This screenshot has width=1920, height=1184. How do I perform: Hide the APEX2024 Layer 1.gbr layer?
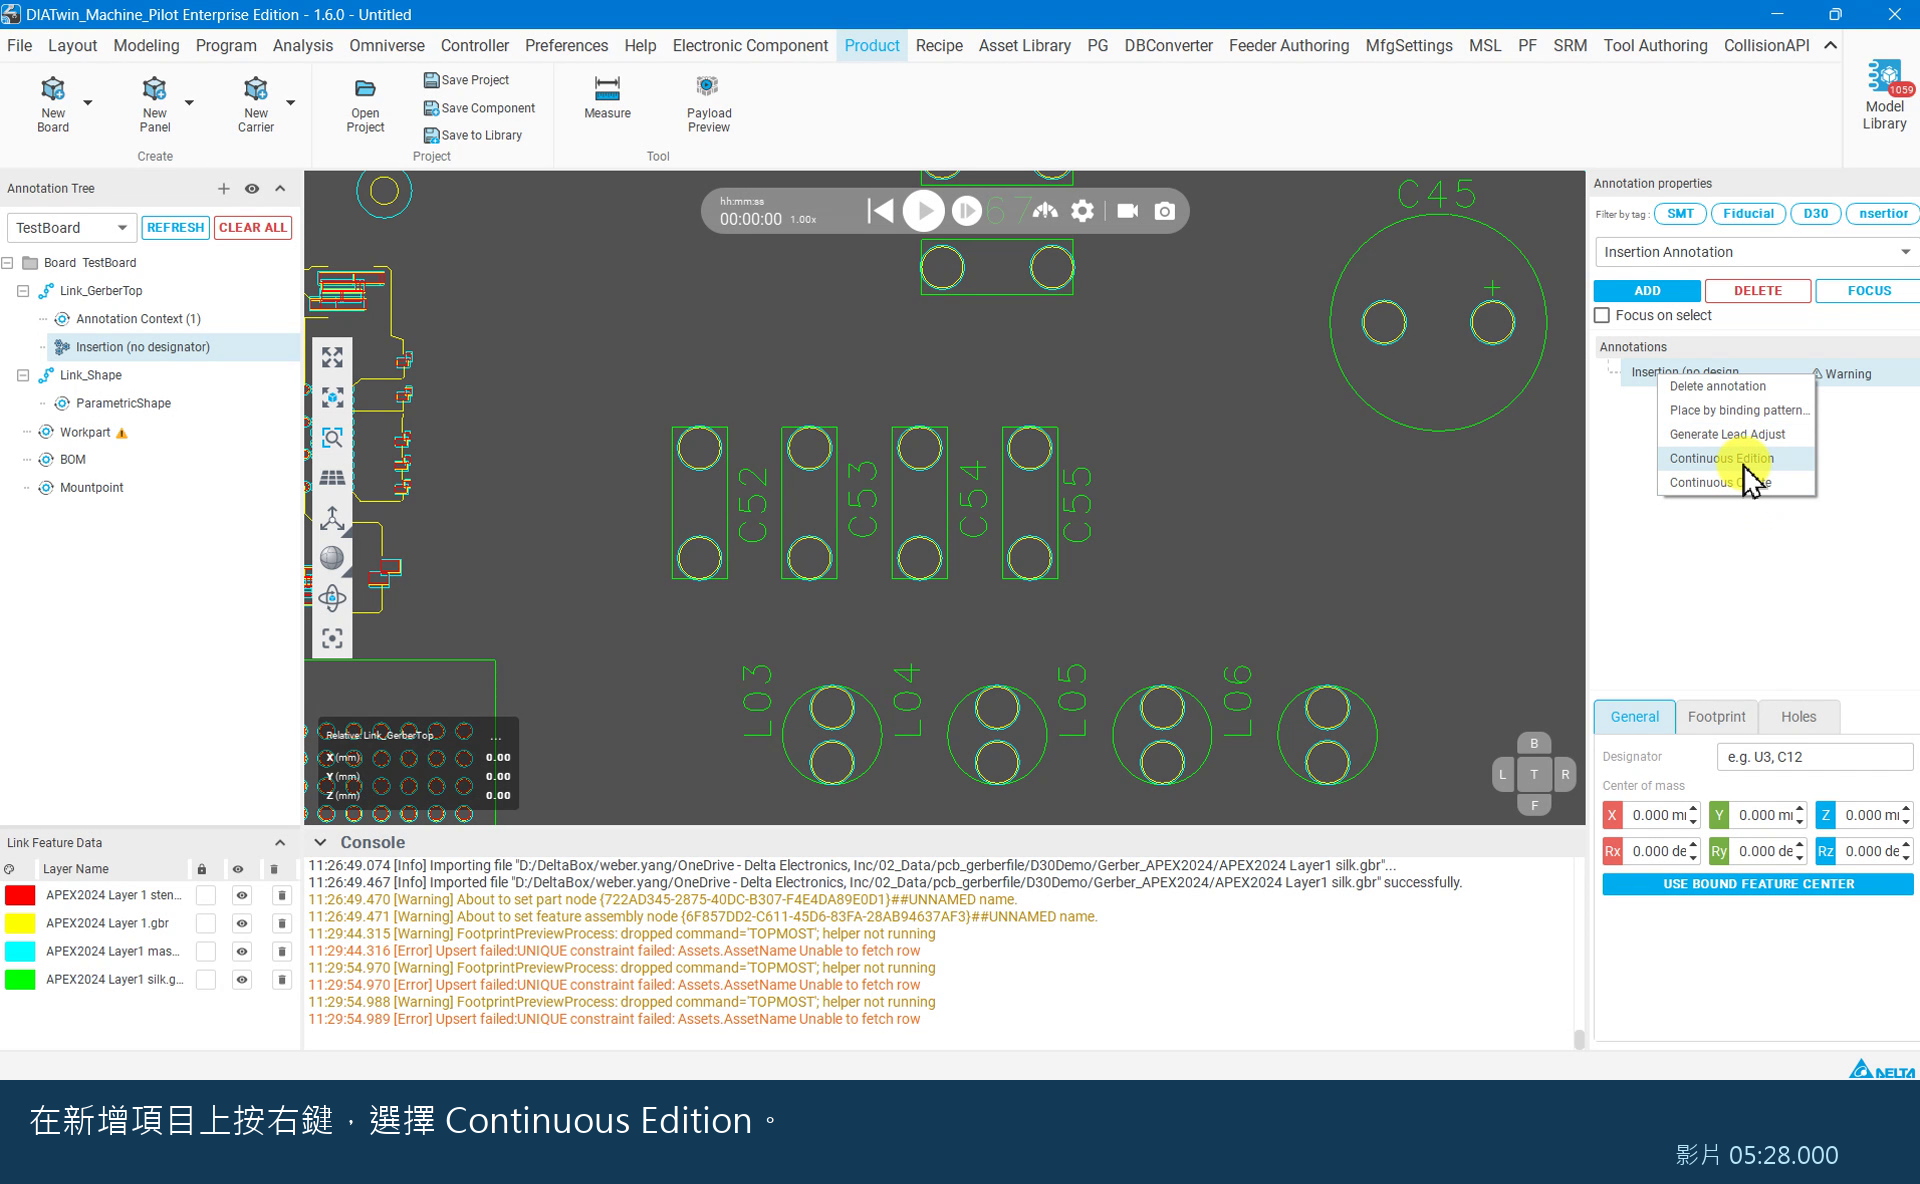point(241,923)
